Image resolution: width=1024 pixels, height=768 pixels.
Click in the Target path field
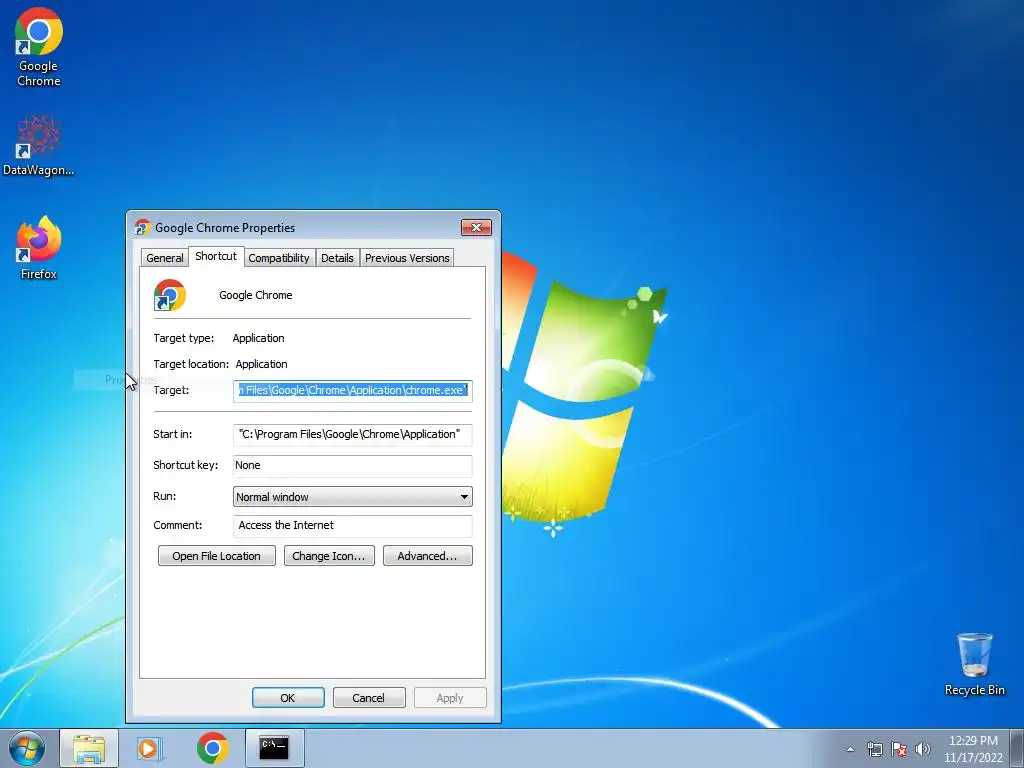[x=353, y=391]
